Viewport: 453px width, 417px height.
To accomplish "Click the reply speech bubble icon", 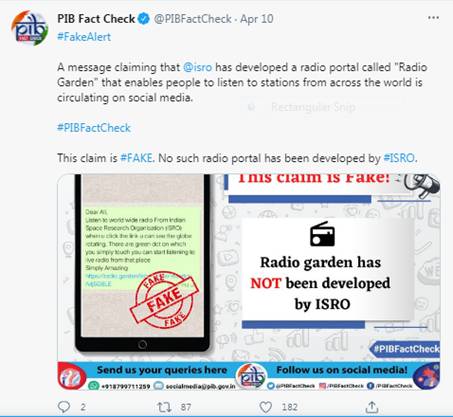I will pyautogui.click(x=64, y=407).
